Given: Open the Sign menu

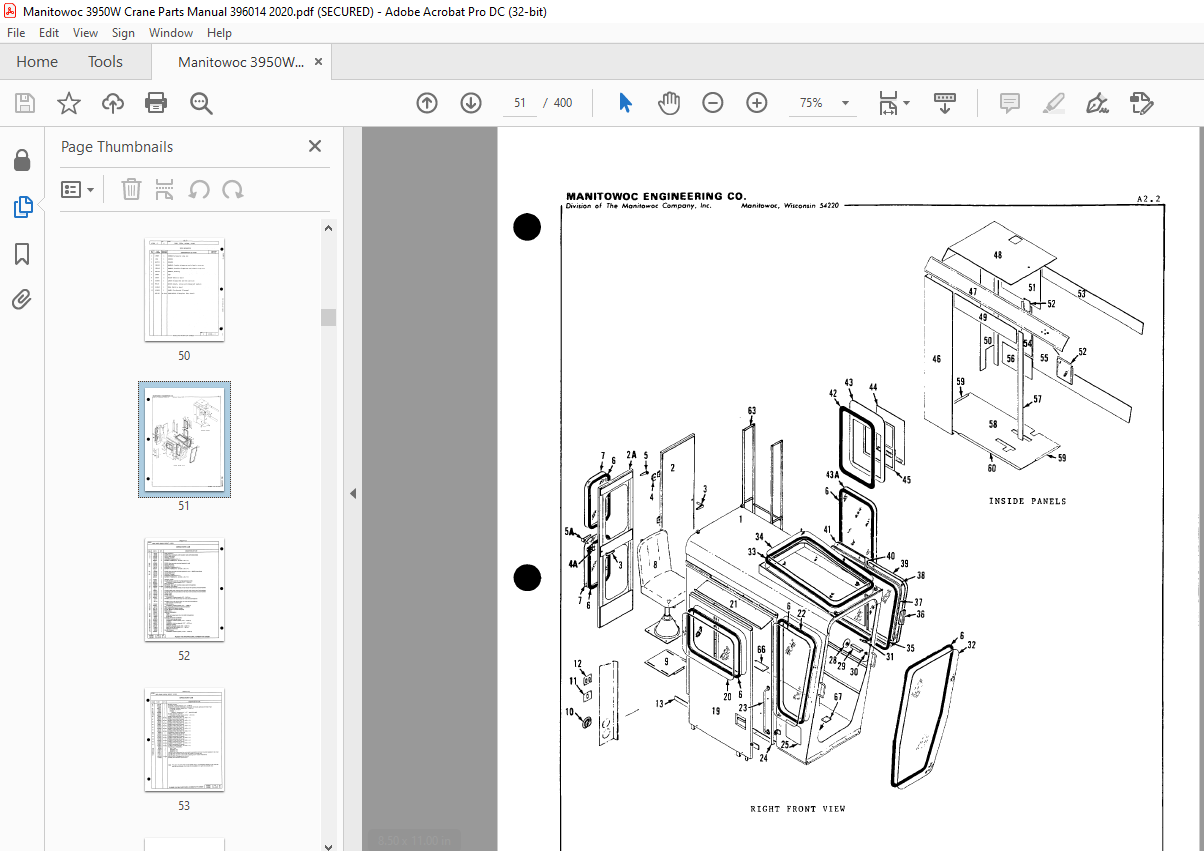Looking at the screenshot, I should pyautogui.click(x=123, y=33).
